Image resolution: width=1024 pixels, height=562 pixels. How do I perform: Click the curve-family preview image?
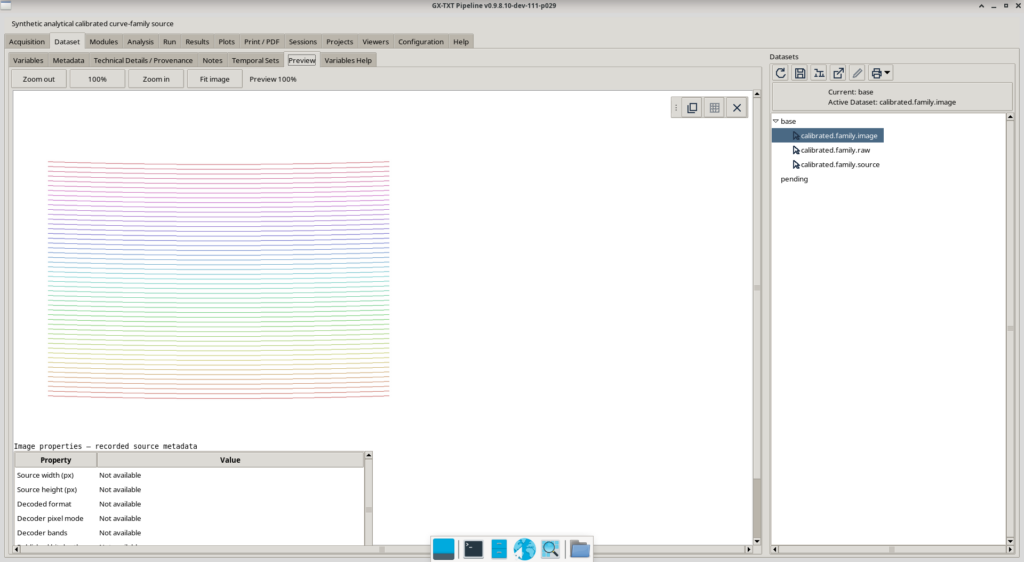(218, 279)
